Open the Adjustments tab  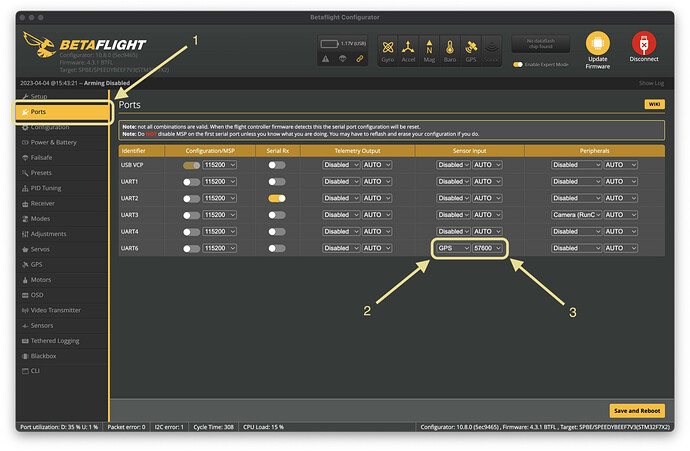pos(62,234)
